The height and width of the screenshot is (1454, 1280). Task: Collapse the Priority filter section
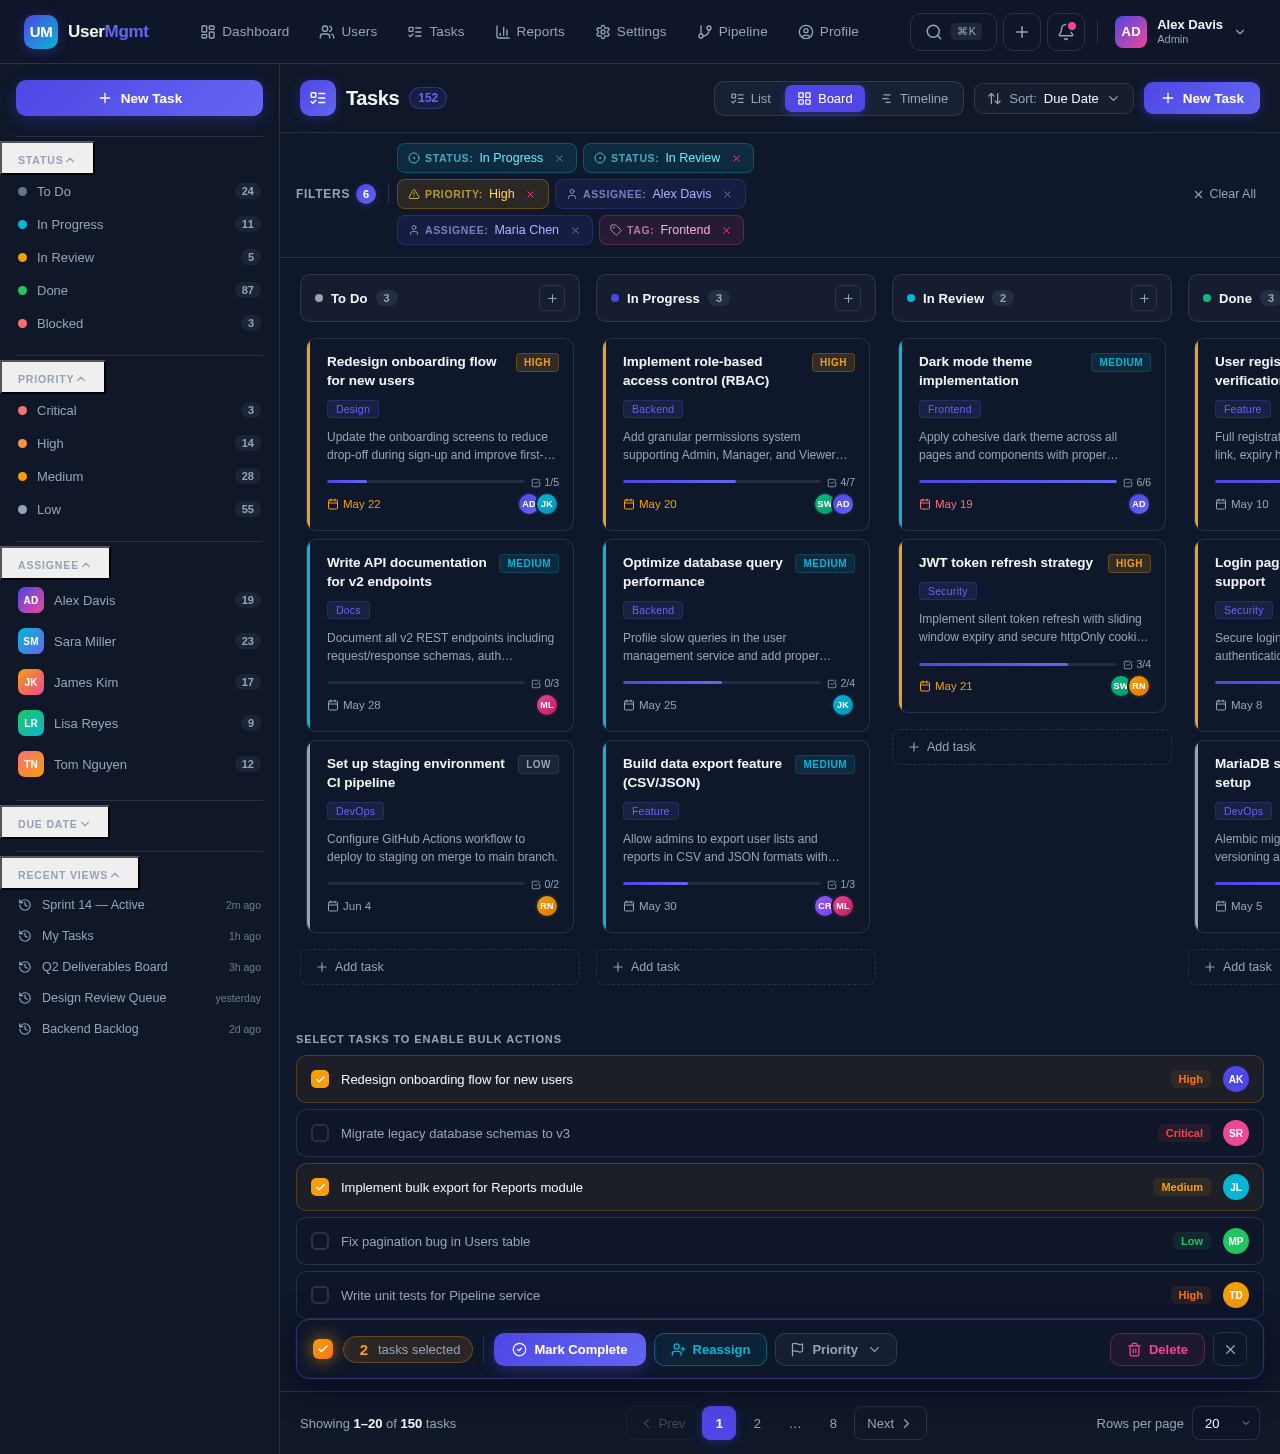click(52, 378)
